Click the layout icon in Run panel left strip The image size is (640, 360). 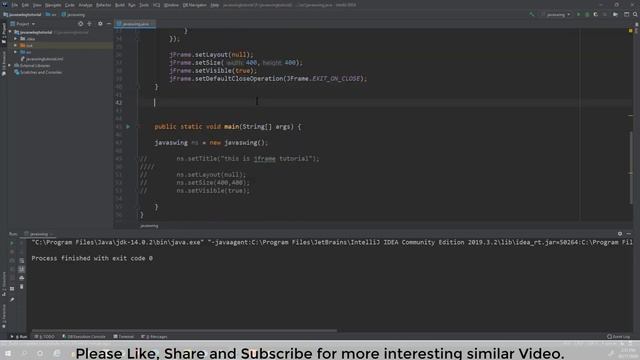click(x=12, y=289)
